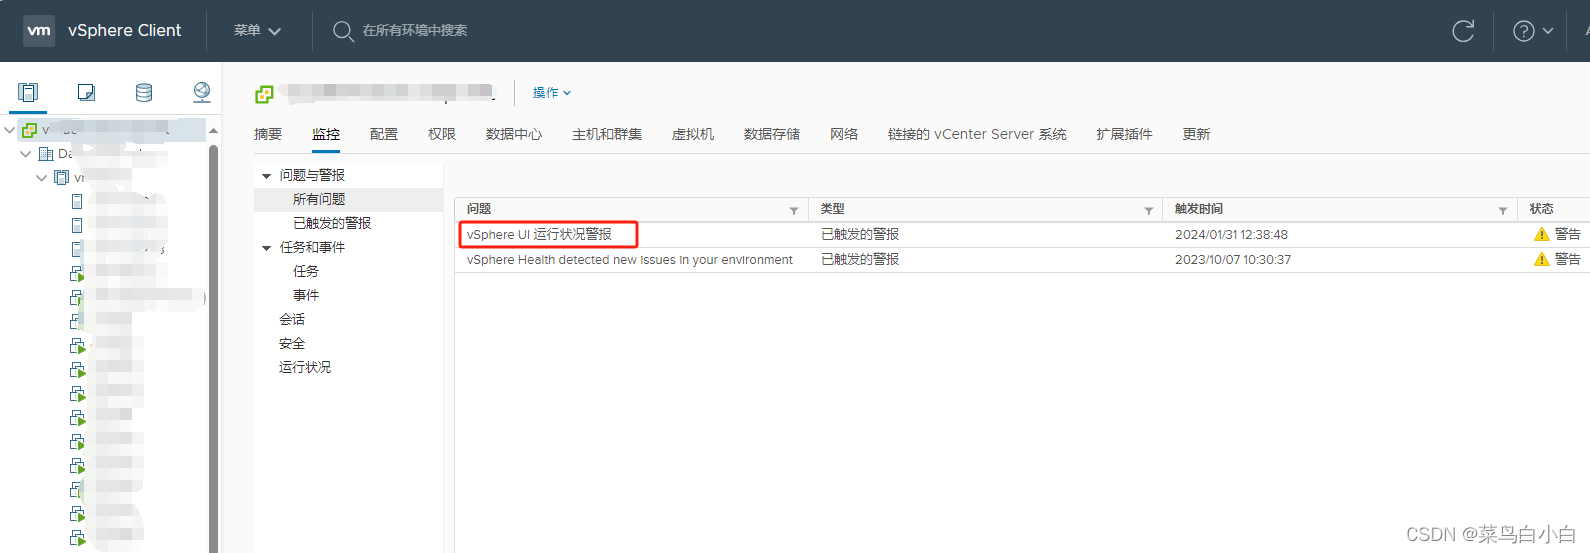
Task: Click the search magnifier icon
Action: point(343,31)
